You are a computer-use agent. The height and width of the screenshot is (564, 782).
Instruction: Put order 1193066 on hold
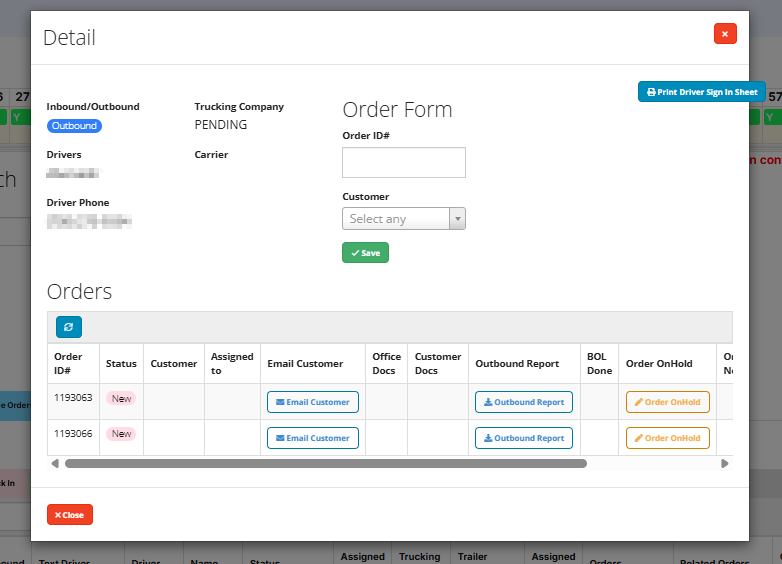[x=667, y=438]
